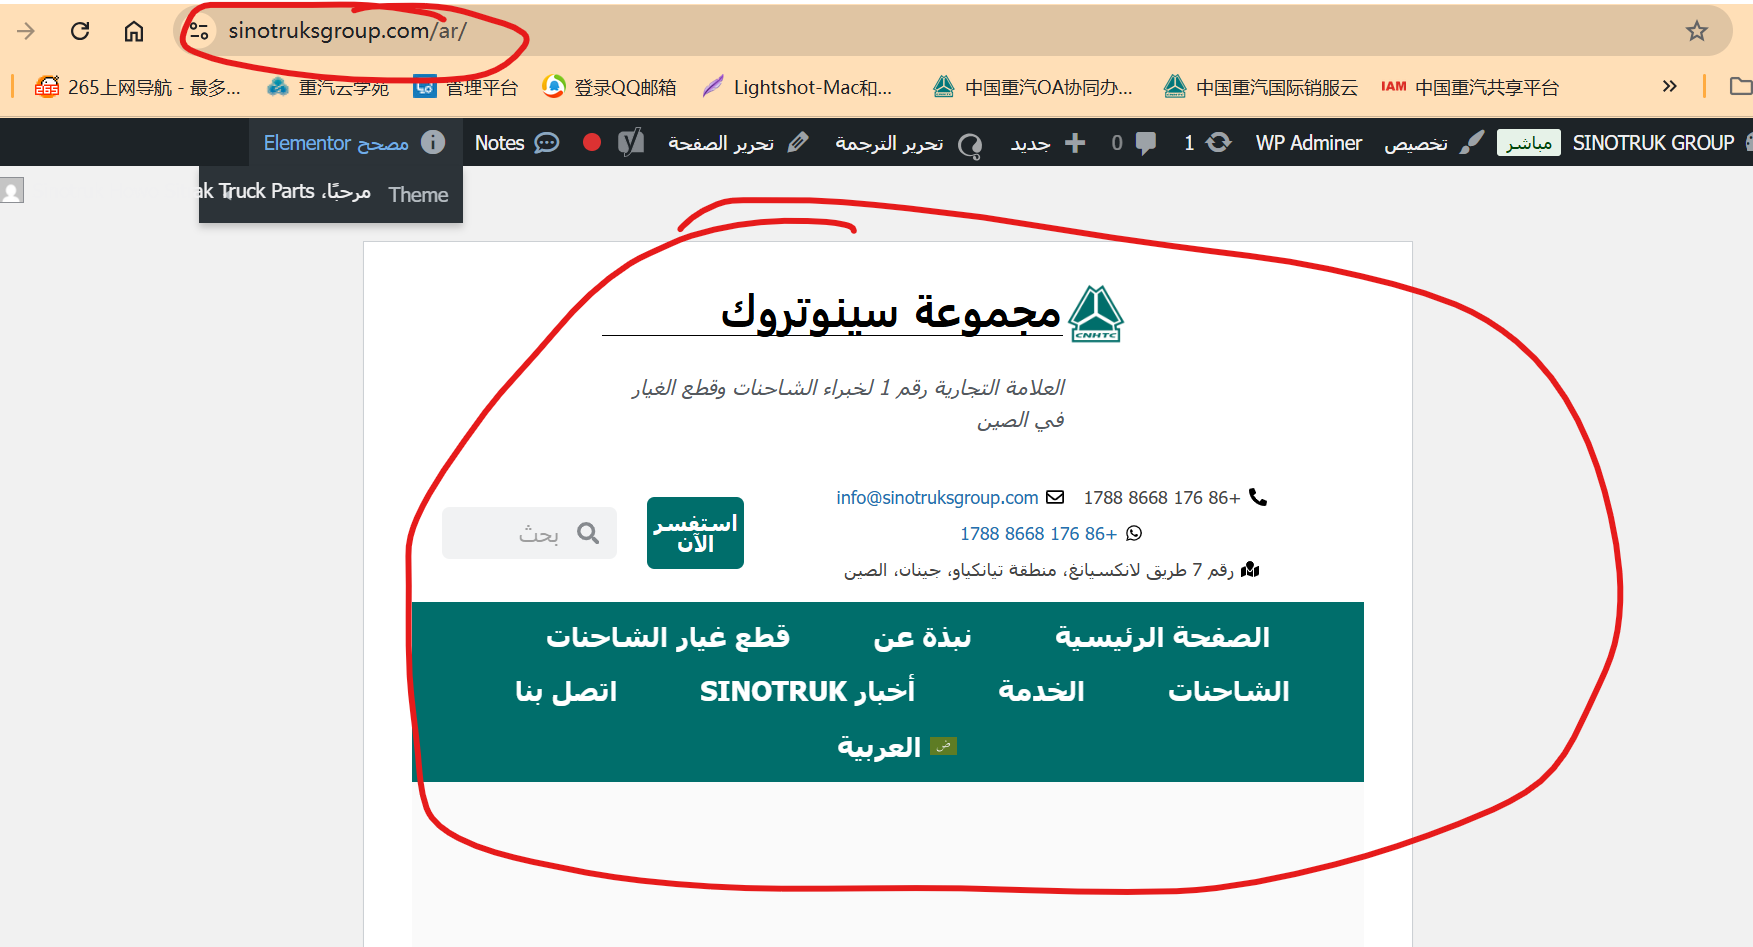Image resolution: width=1753 pixels, height=947 pixels.
Task: Open Notes in admin bar
Action: [516, 143]
